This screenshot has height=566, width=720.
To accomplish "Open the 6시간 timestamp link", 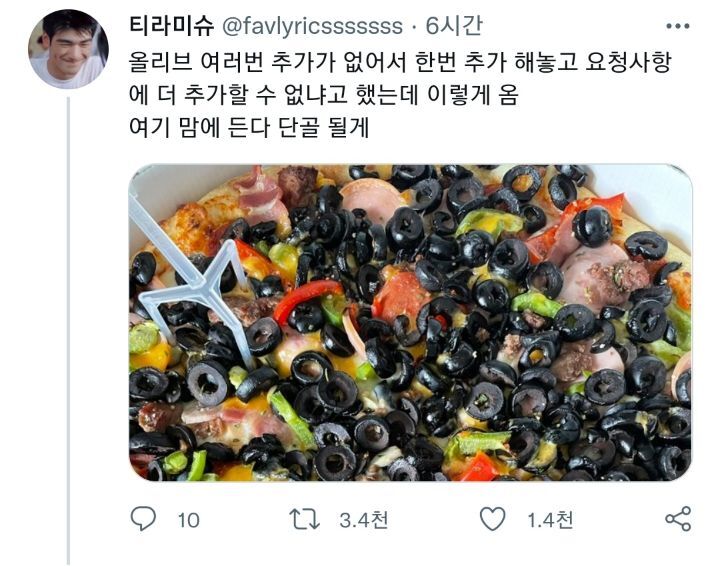I will tap(454, 26).
